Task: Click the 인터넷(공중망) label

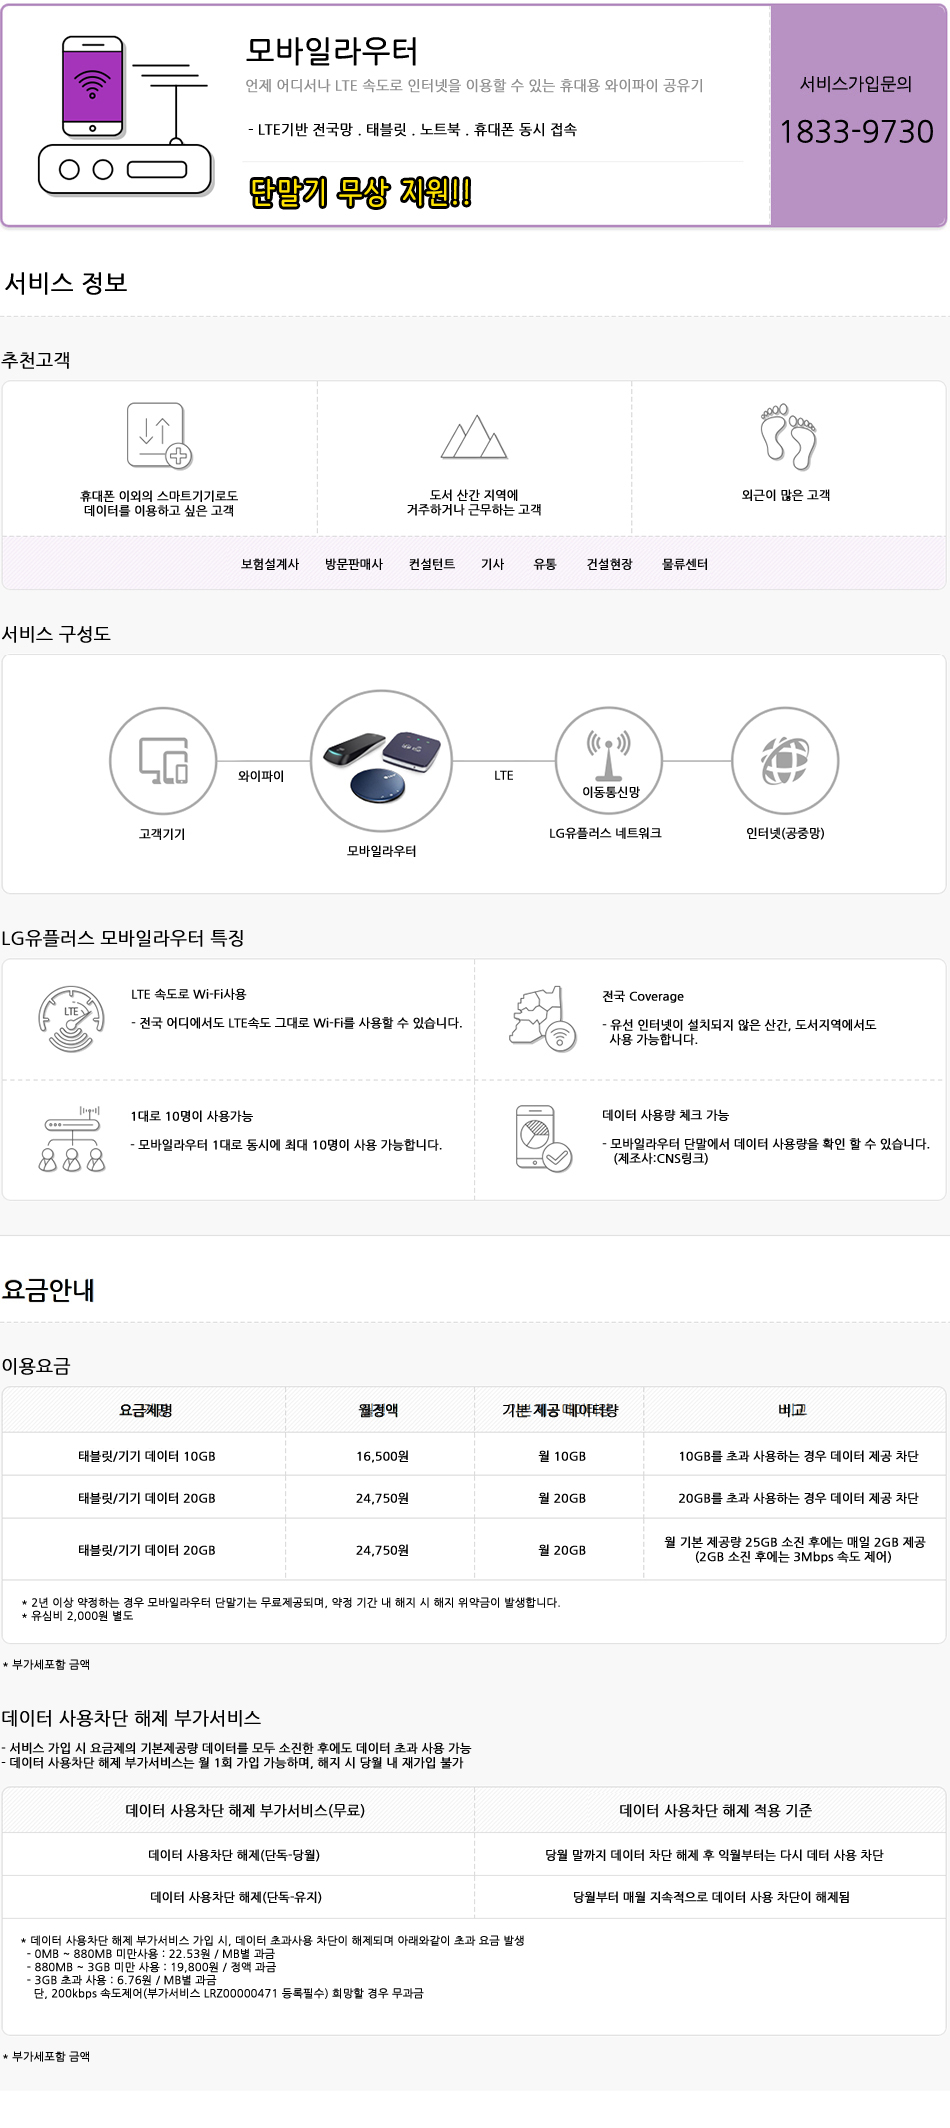Action: pos(785,833)
